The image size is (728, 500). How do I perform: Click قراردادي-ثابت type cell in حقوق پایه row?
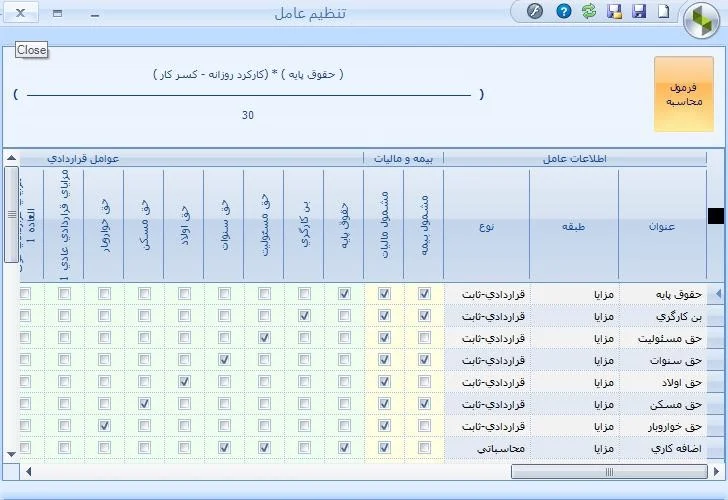click(487, 294)
